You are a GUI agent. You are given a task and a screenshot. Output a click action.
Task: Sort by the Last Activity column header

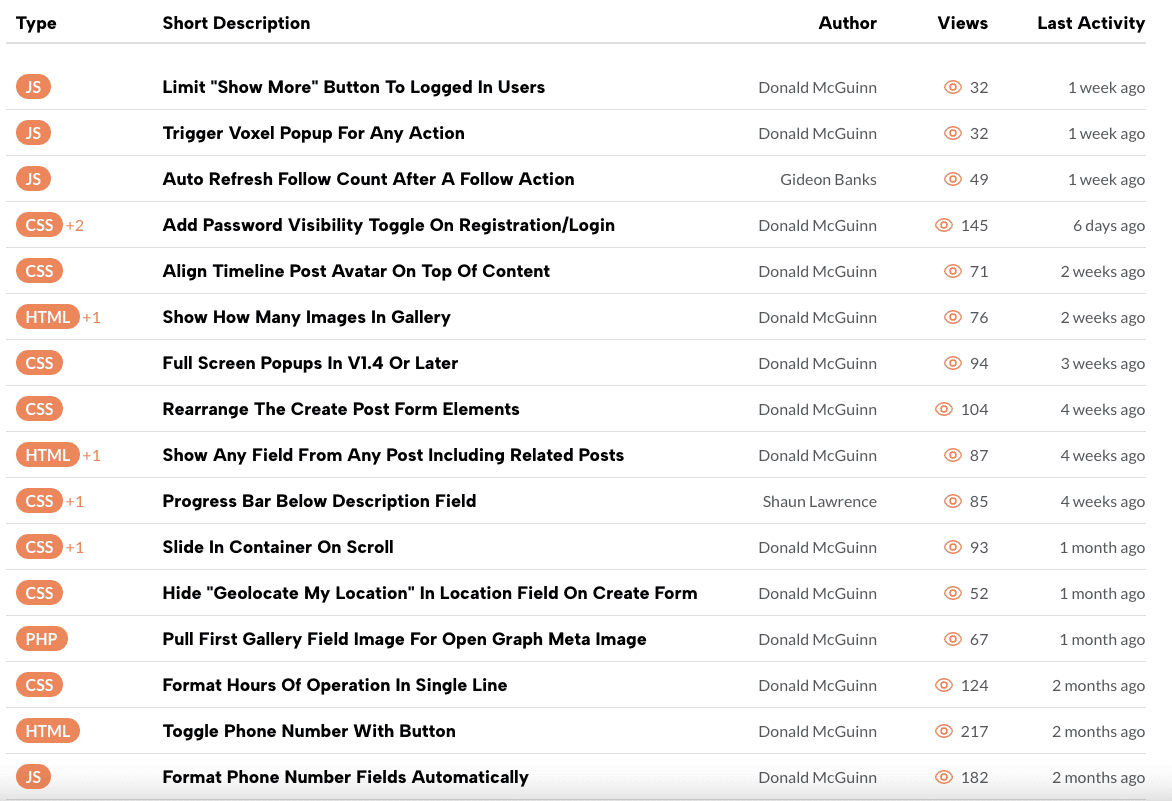click(x=1090, y=23)
